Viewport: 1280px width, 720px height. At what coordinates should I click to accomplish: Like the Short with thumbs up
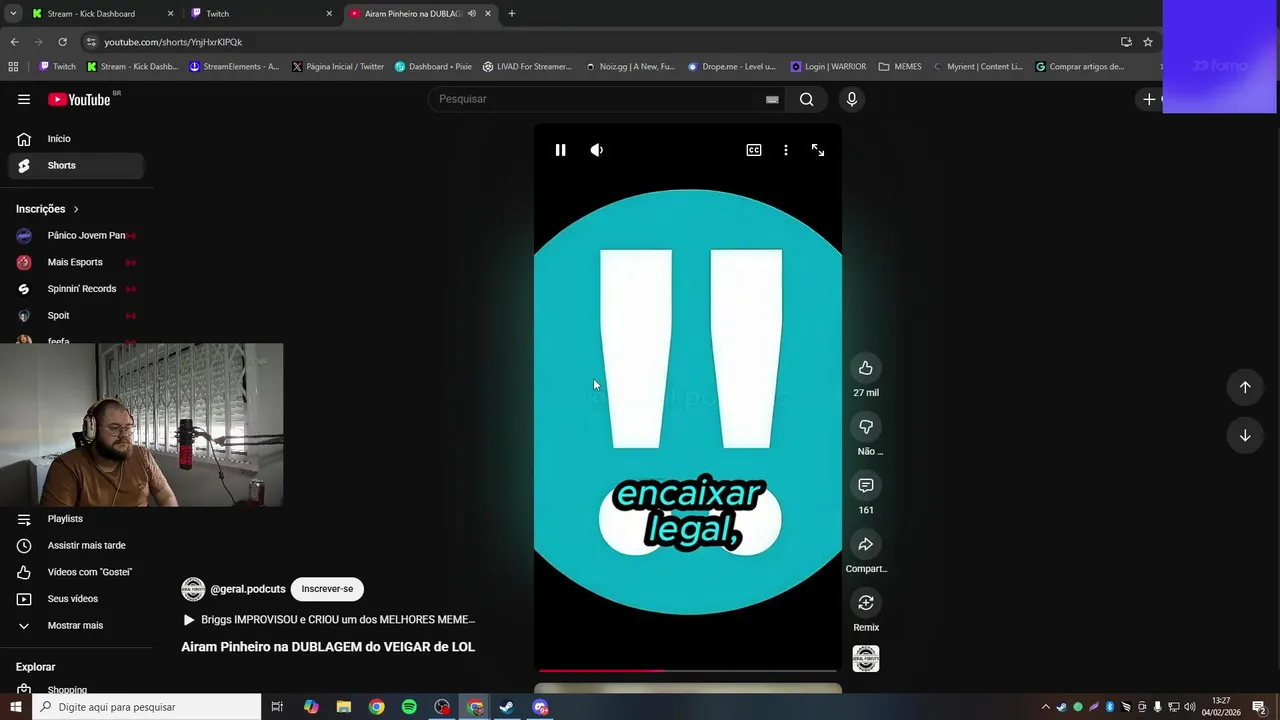(x=866, y=368)
